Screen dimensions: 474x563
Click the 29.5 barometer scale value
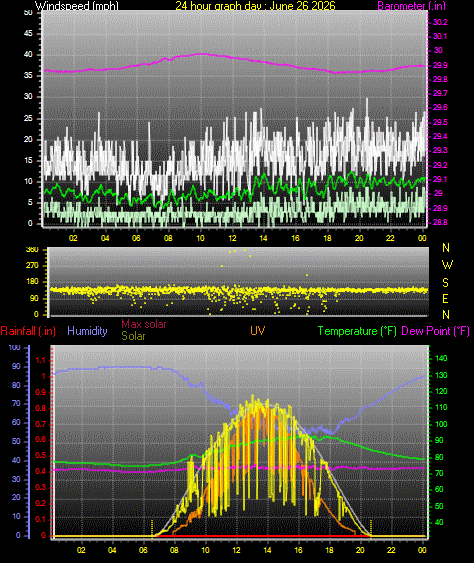pyautogui.click(x=440, y=122)
